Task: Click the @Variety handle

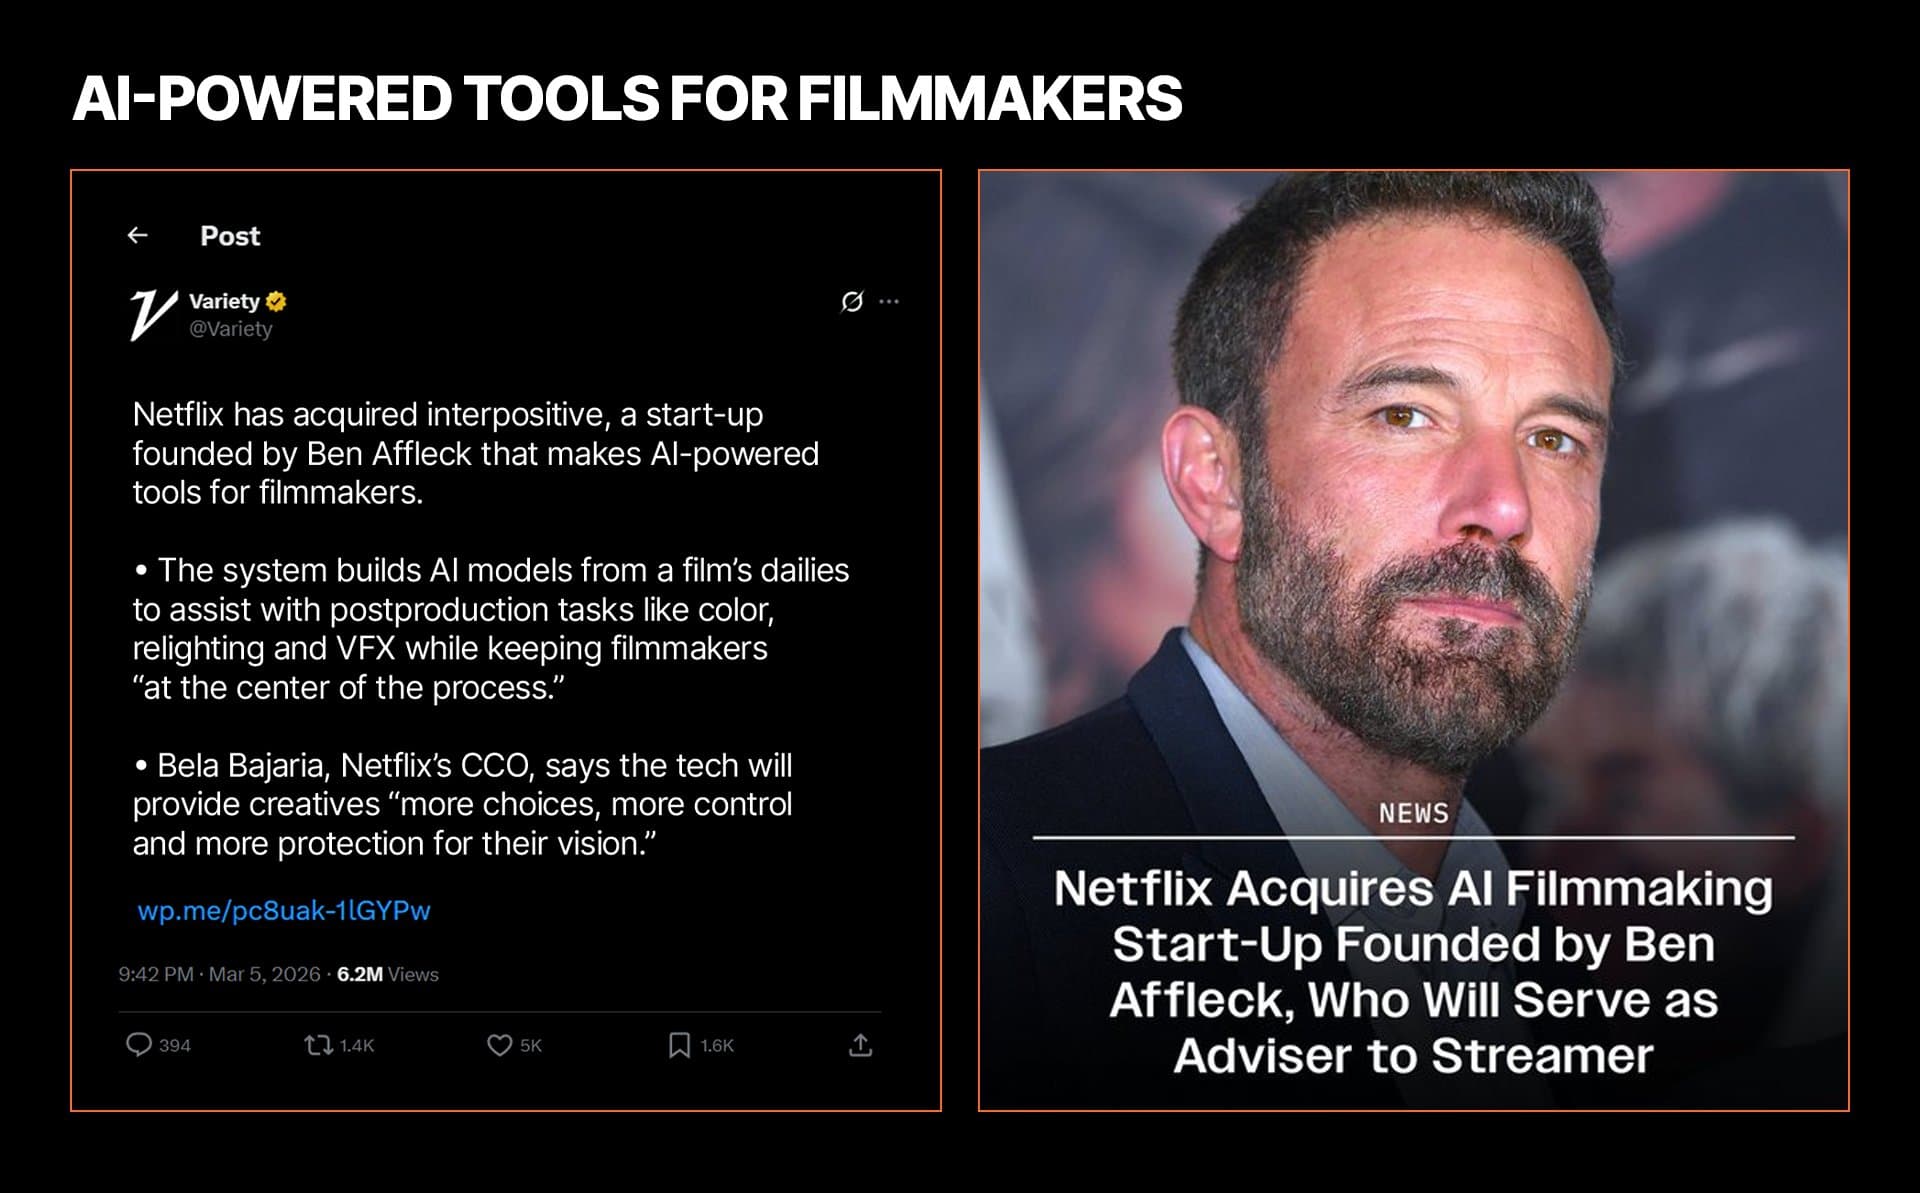Action: (231, 329)
